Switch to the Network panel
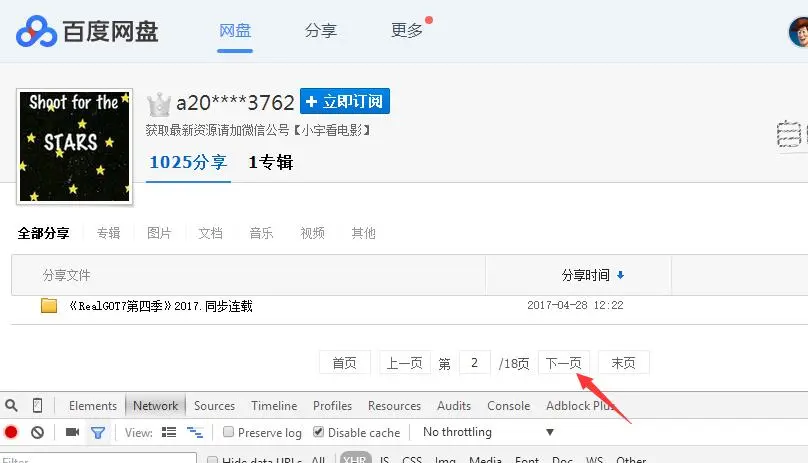This screenshot has height=463, width=808. point(156,406)
